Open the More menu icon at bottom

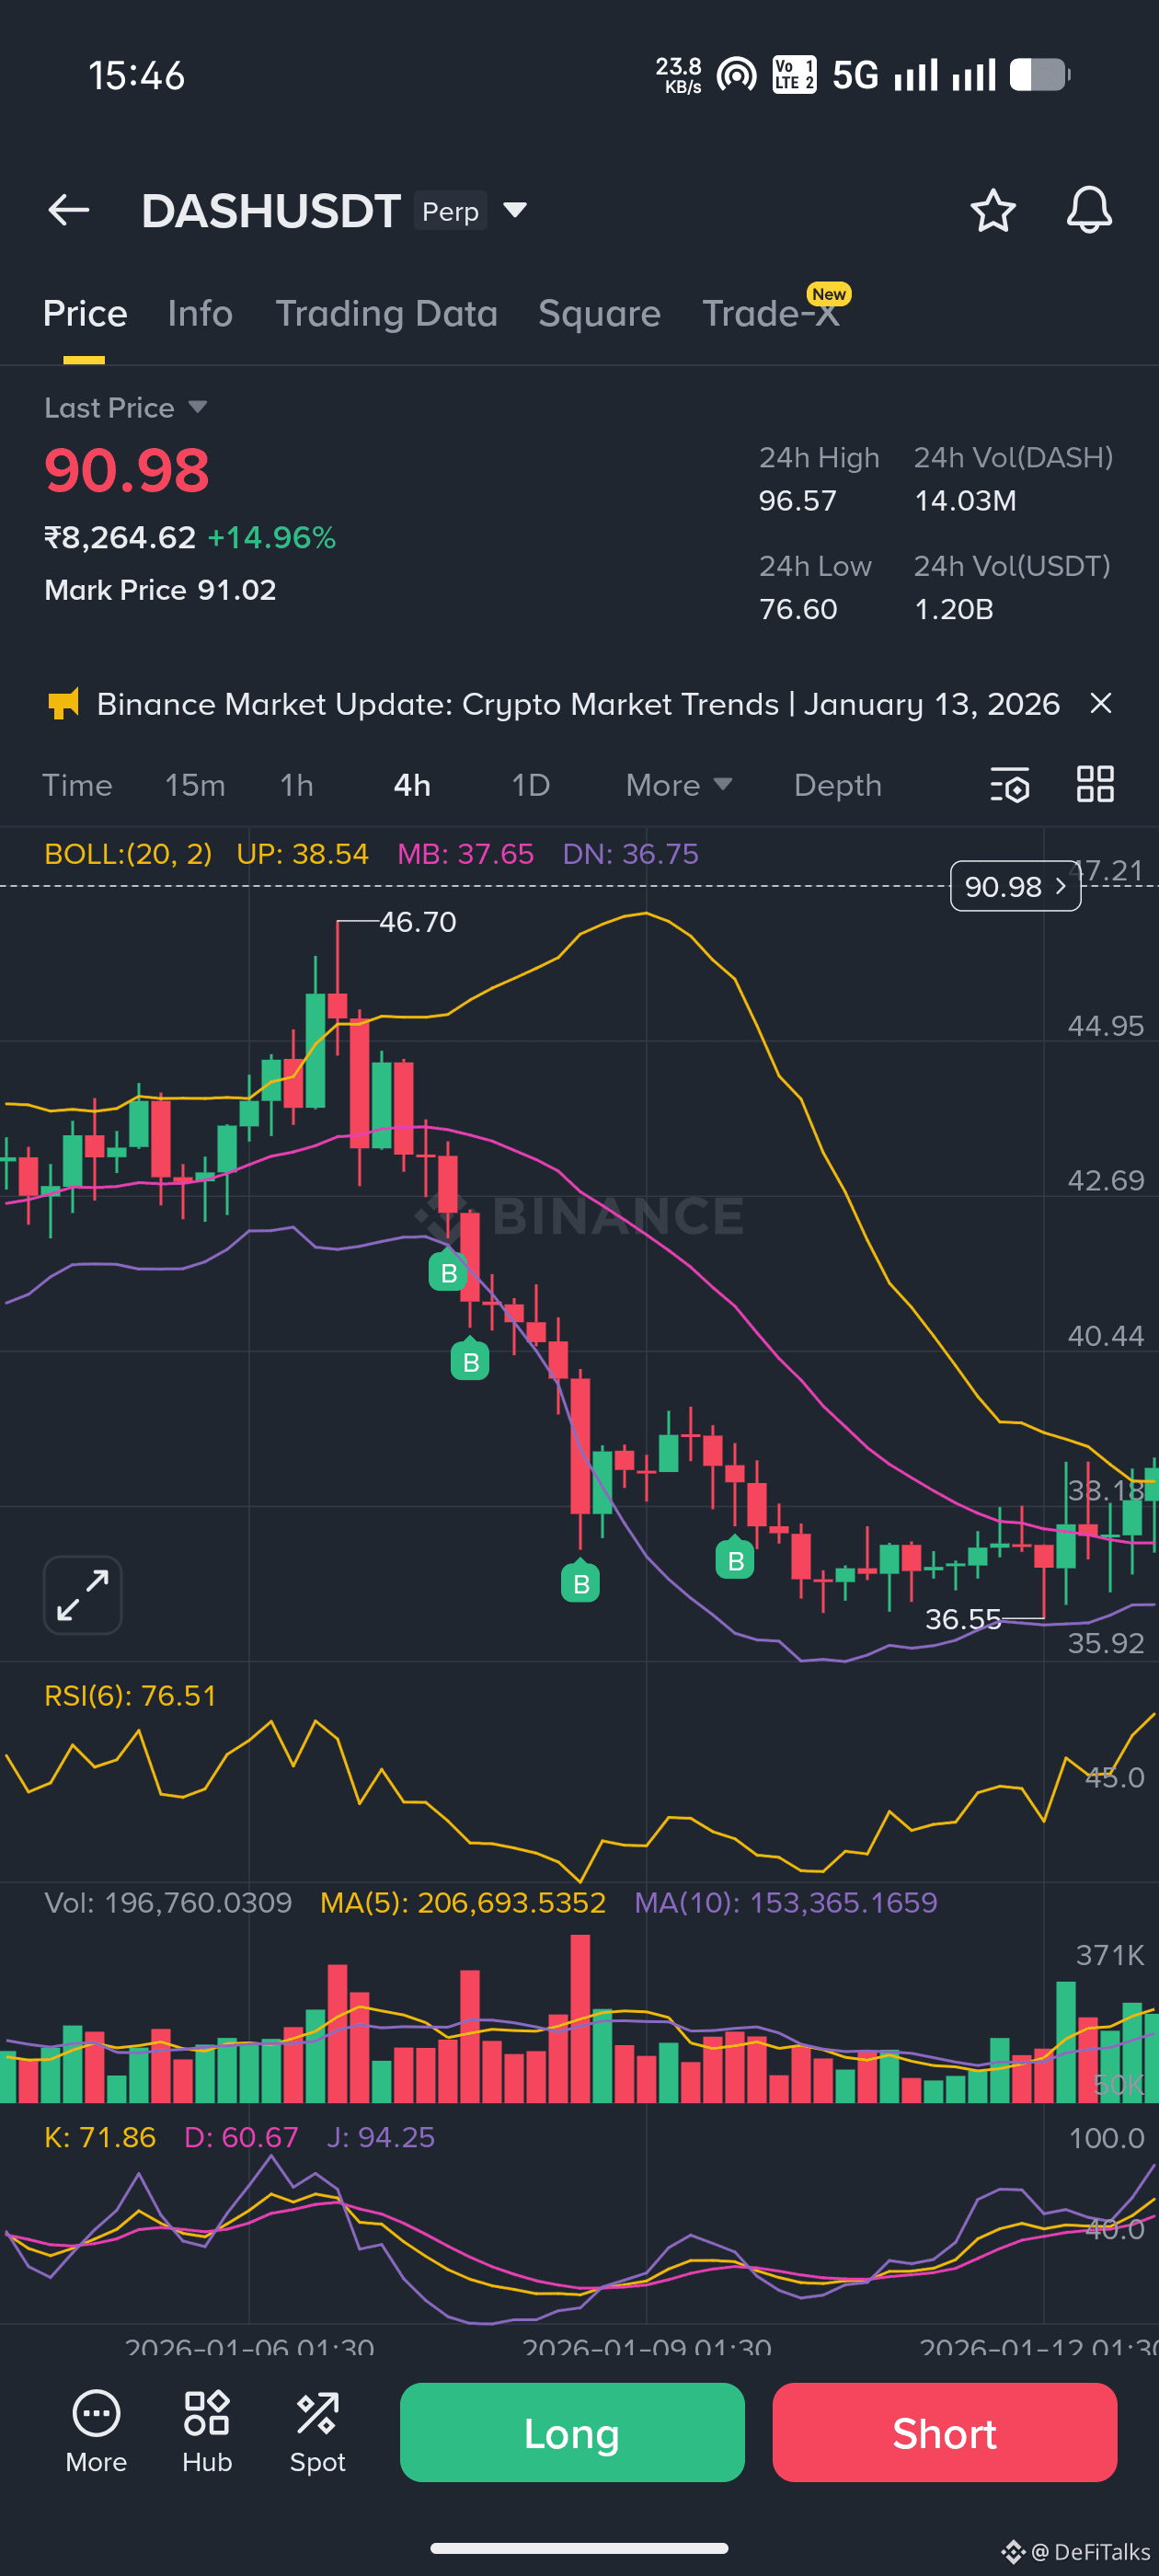coord(96,2431)
